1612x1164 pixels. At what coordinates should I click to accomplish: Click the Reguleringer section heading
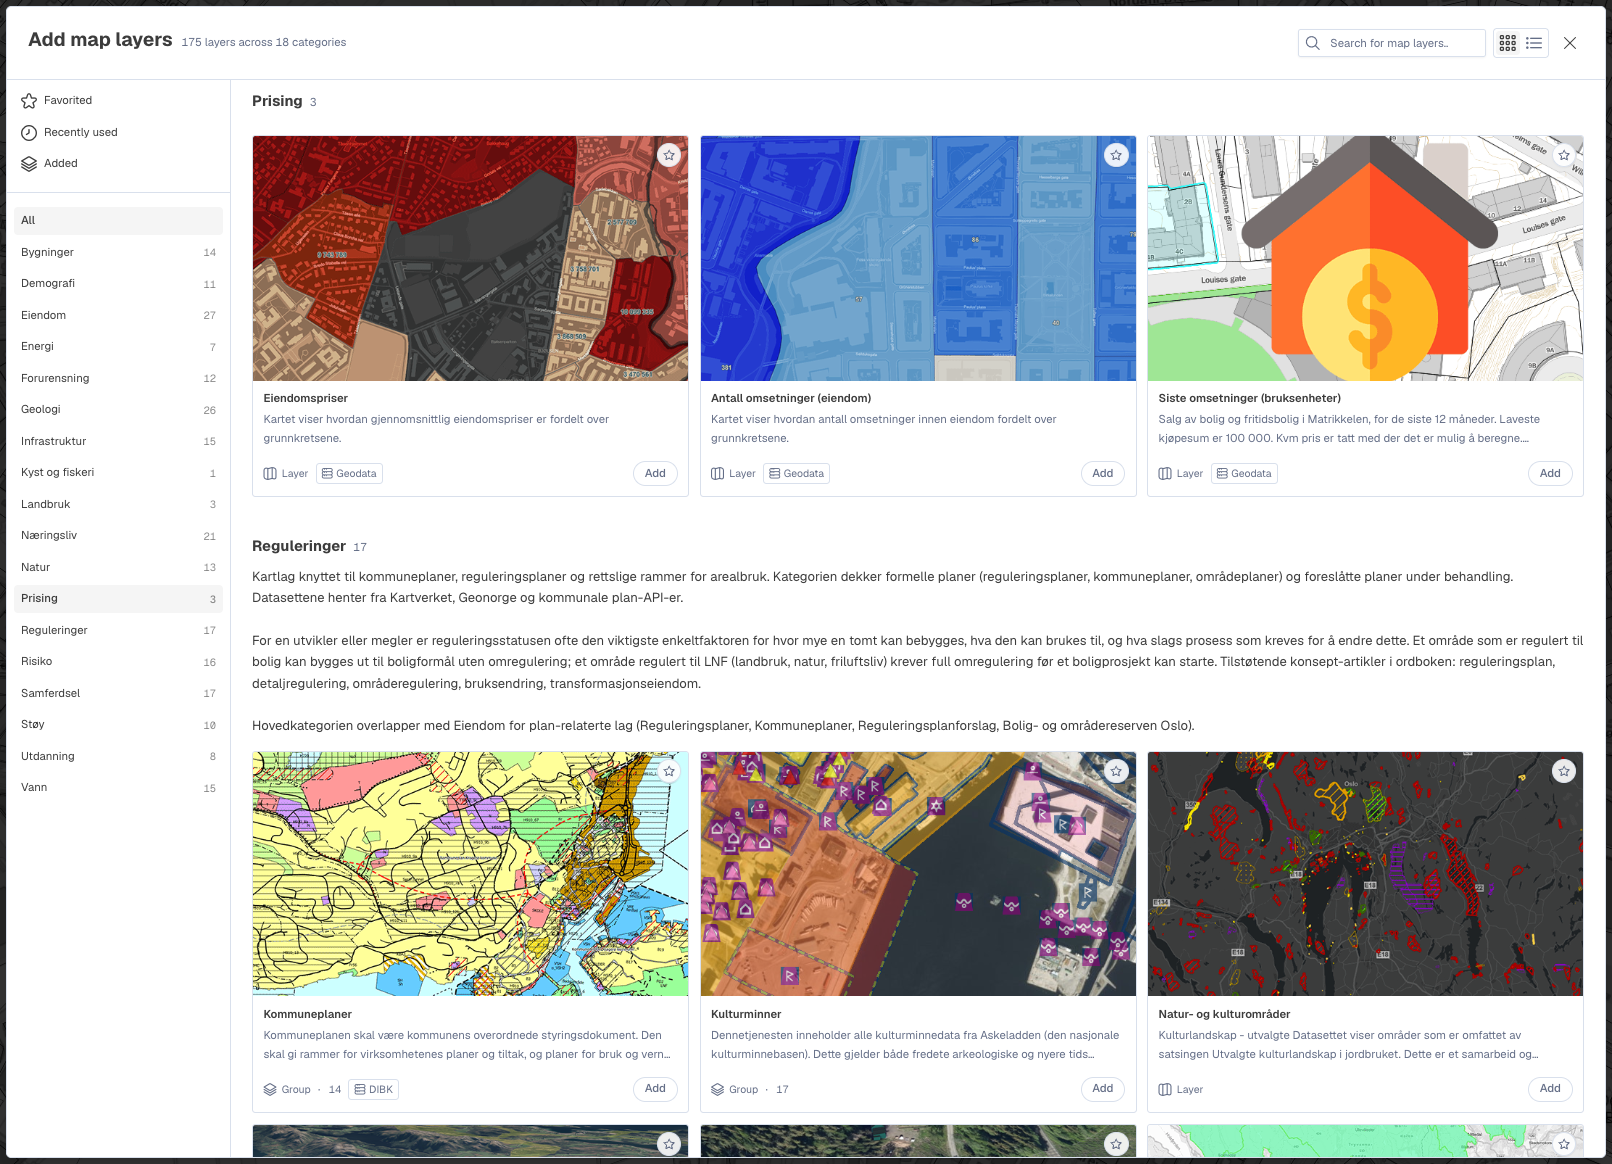click(299, 546)
